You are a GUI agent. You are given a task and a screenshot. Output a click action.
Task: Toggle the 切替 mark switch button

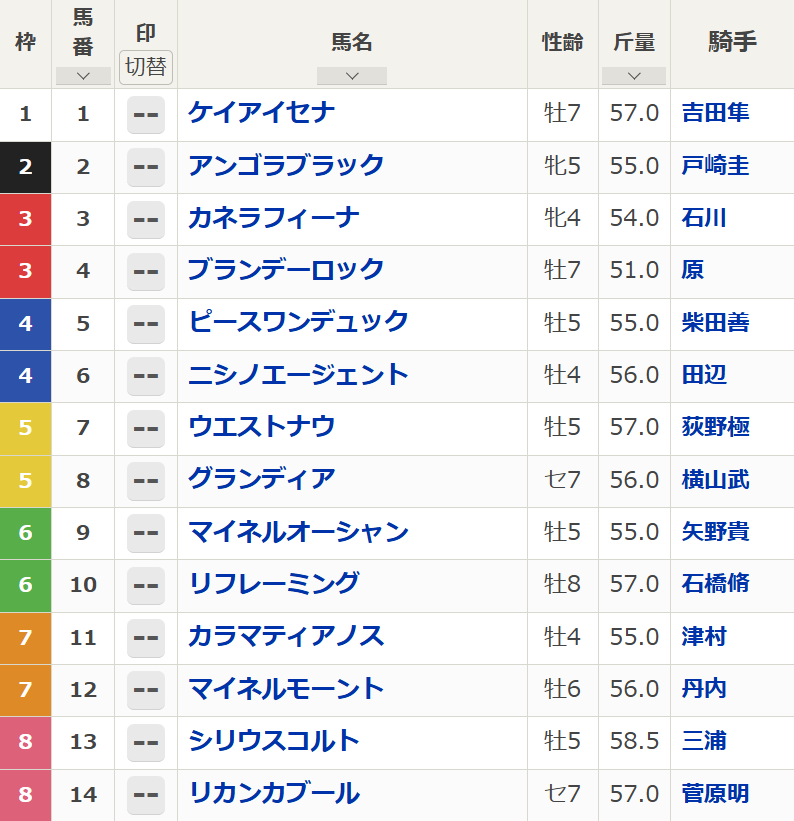pos(146,67)
